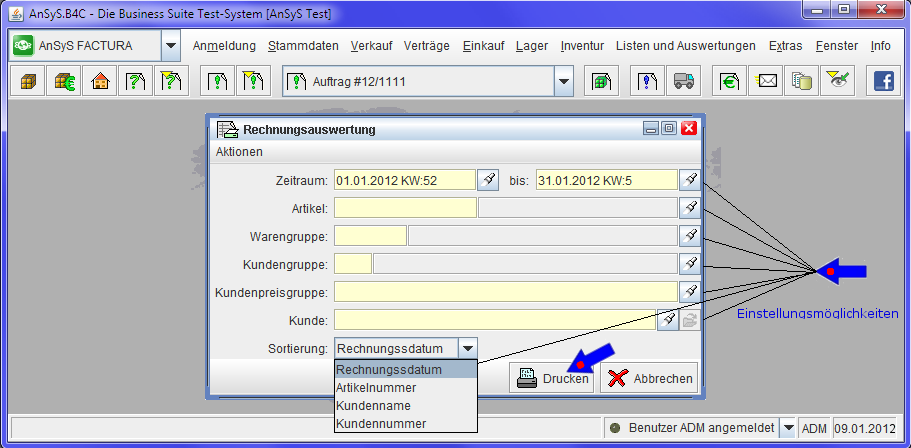
Task: Open the AnSyS FACTURA module dropdown
Action: pos(170,46)
